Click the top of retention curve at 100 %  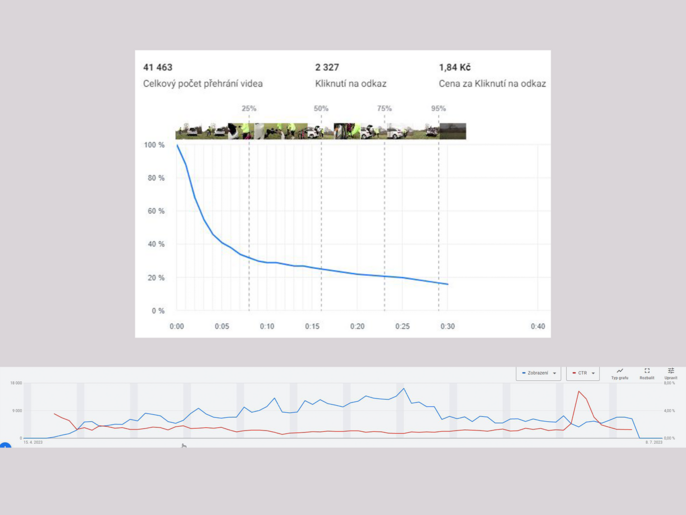click(x=177, y=146)
